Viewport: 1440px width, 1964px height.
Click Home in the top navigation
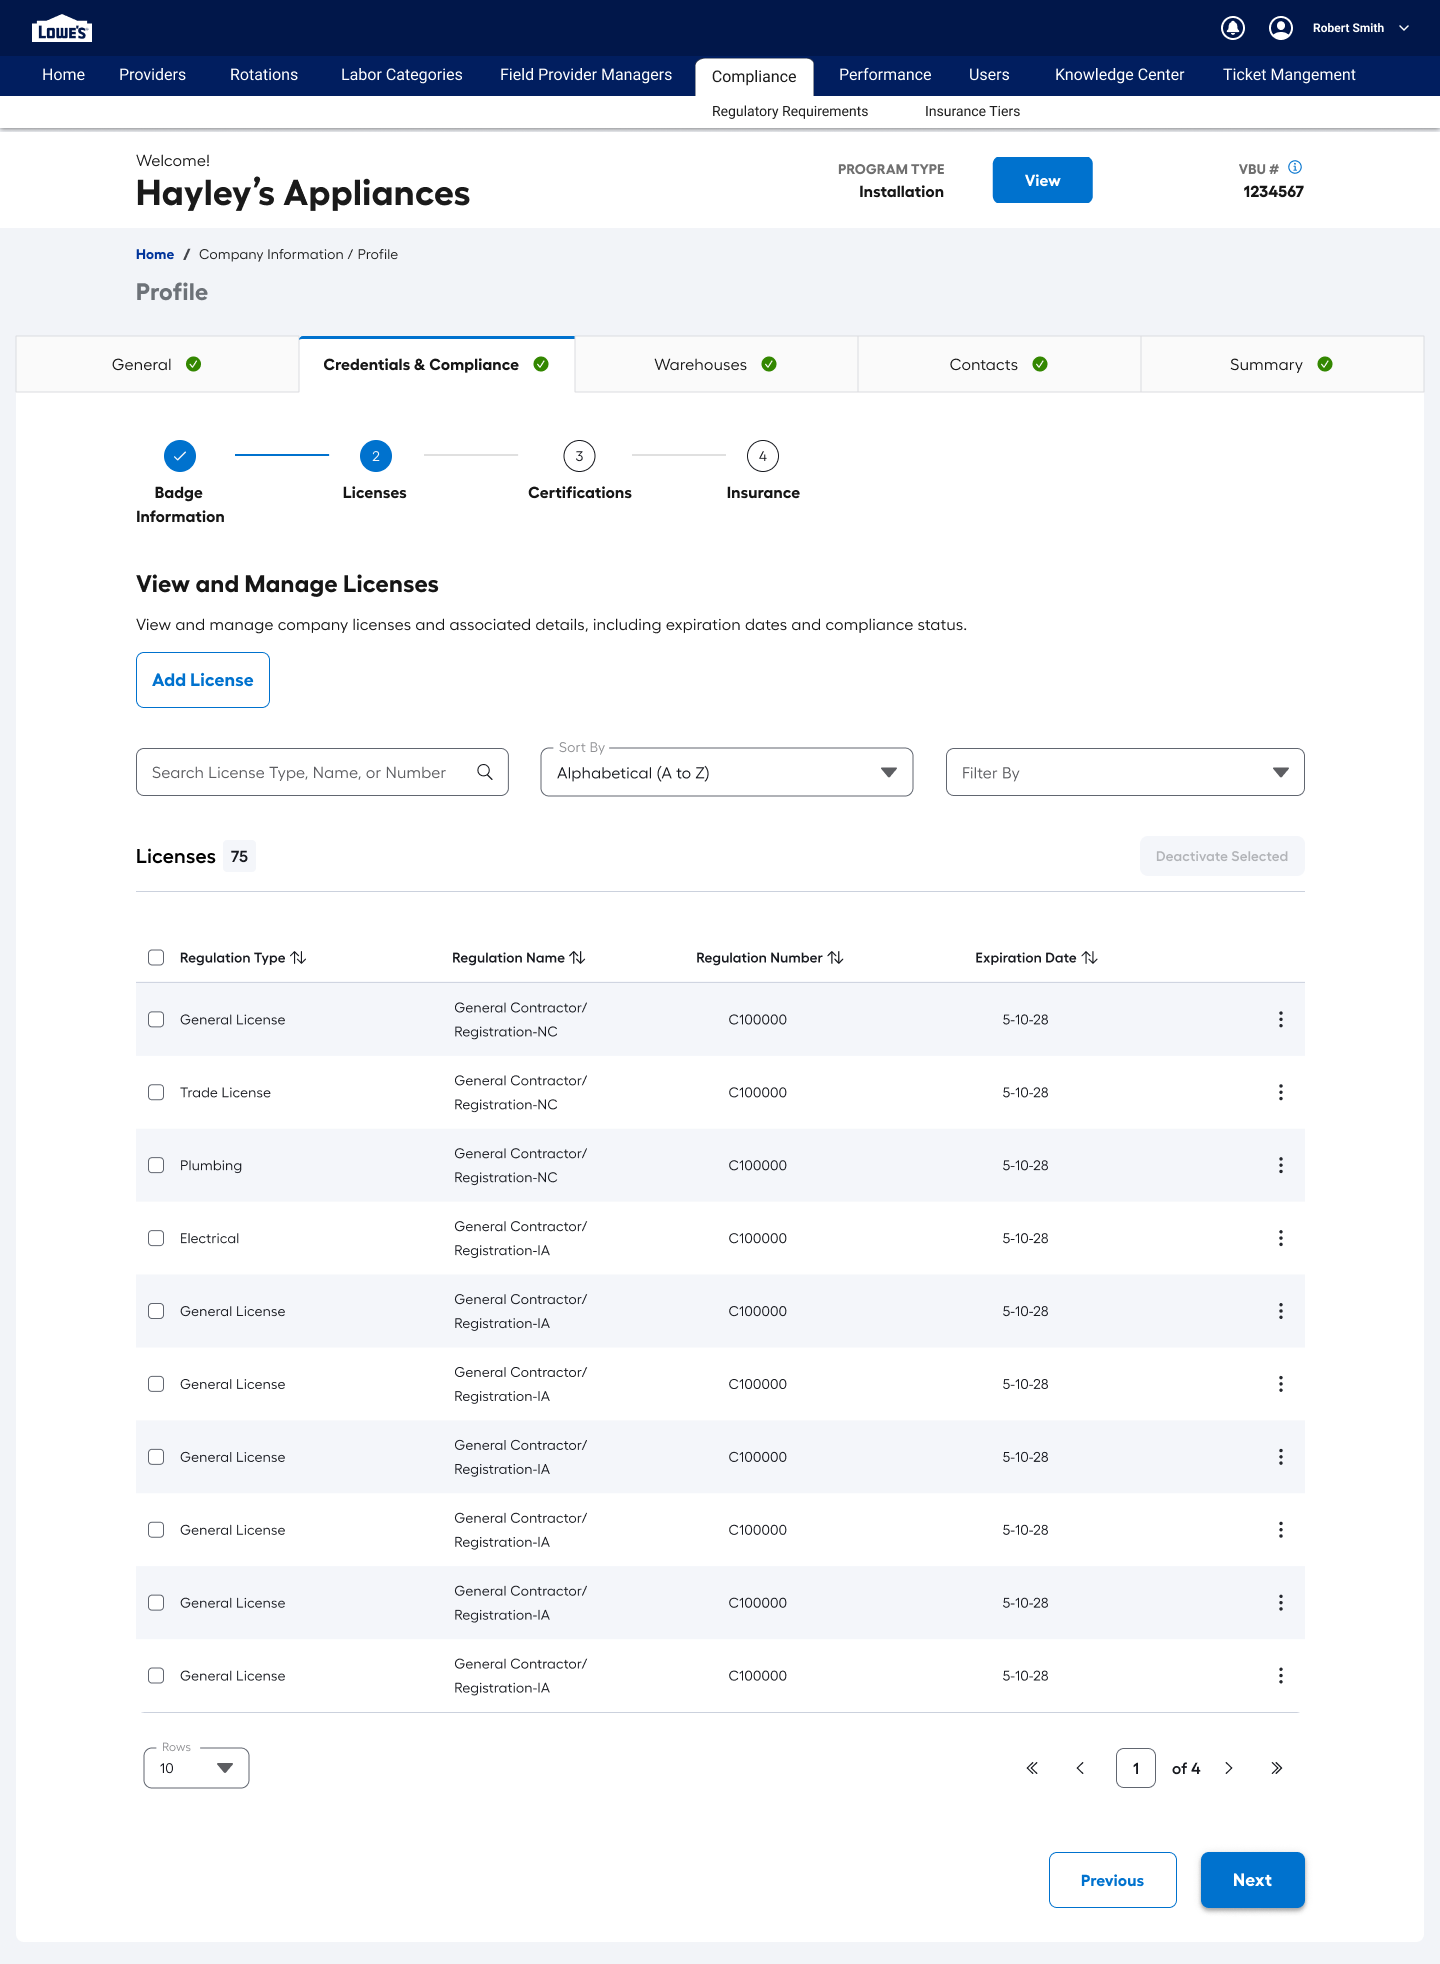click(x=63, y=75)
